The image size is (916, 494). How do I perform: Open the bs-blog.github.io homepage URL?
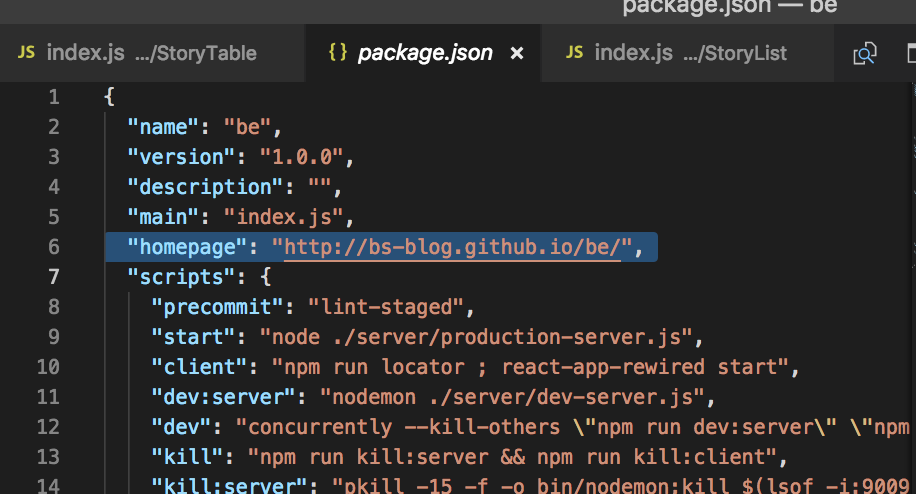(450, 247)
